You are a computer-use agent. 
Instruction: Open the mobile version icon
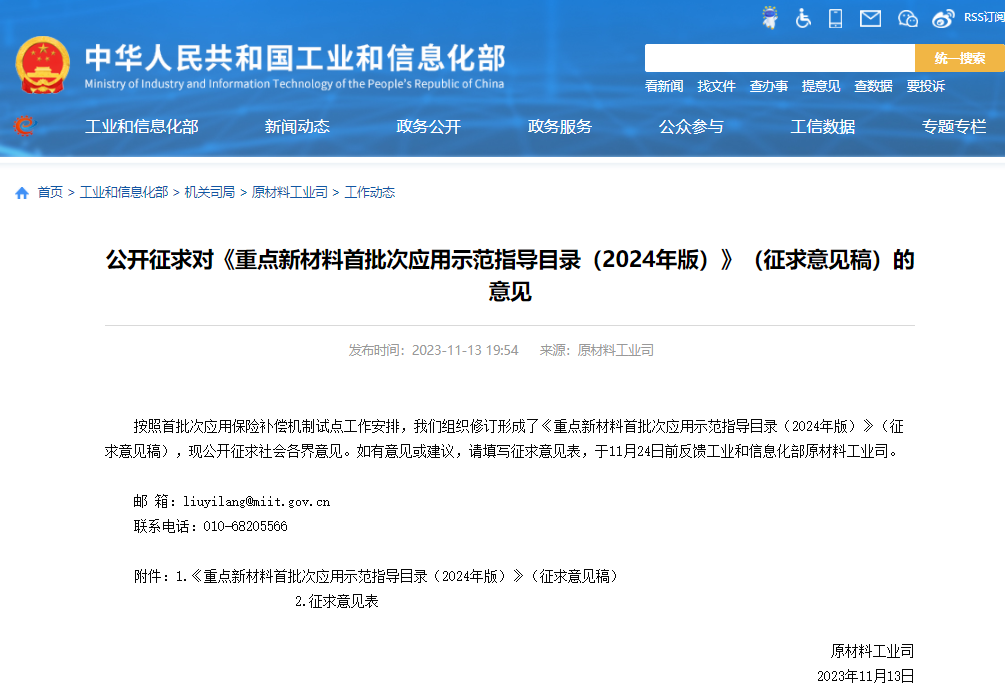(x=835, y=17)
